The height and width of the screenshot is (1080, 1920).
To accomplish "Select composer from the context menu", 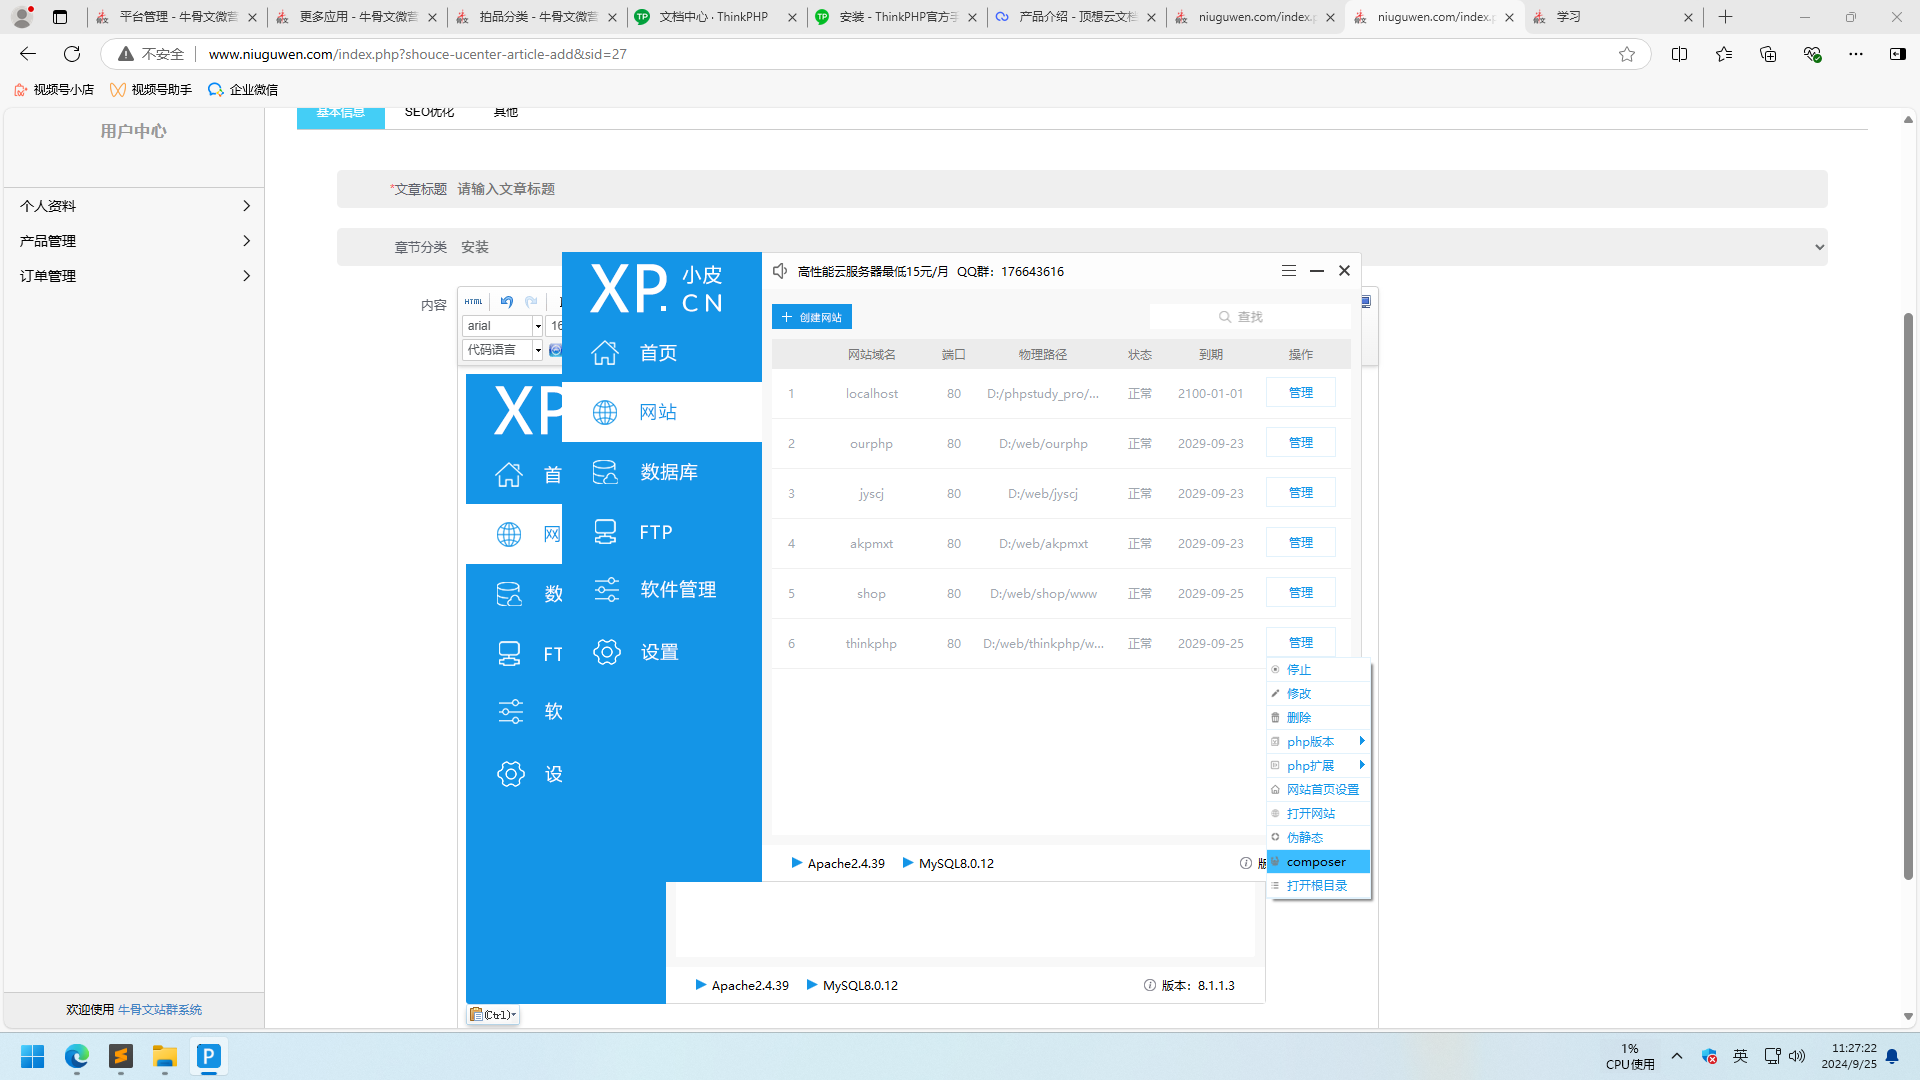I will click(x=1316, y=862).
